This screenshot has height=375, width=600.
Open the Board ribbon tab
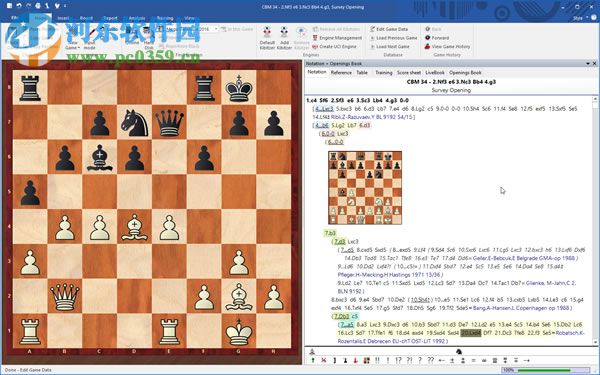pos(86,18)
